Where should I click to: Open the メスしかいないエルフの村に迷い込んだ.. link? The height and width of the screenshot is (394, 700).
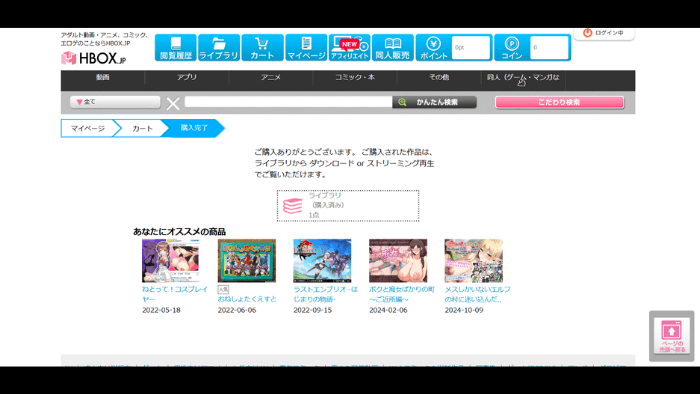click(x=477, y=294)
